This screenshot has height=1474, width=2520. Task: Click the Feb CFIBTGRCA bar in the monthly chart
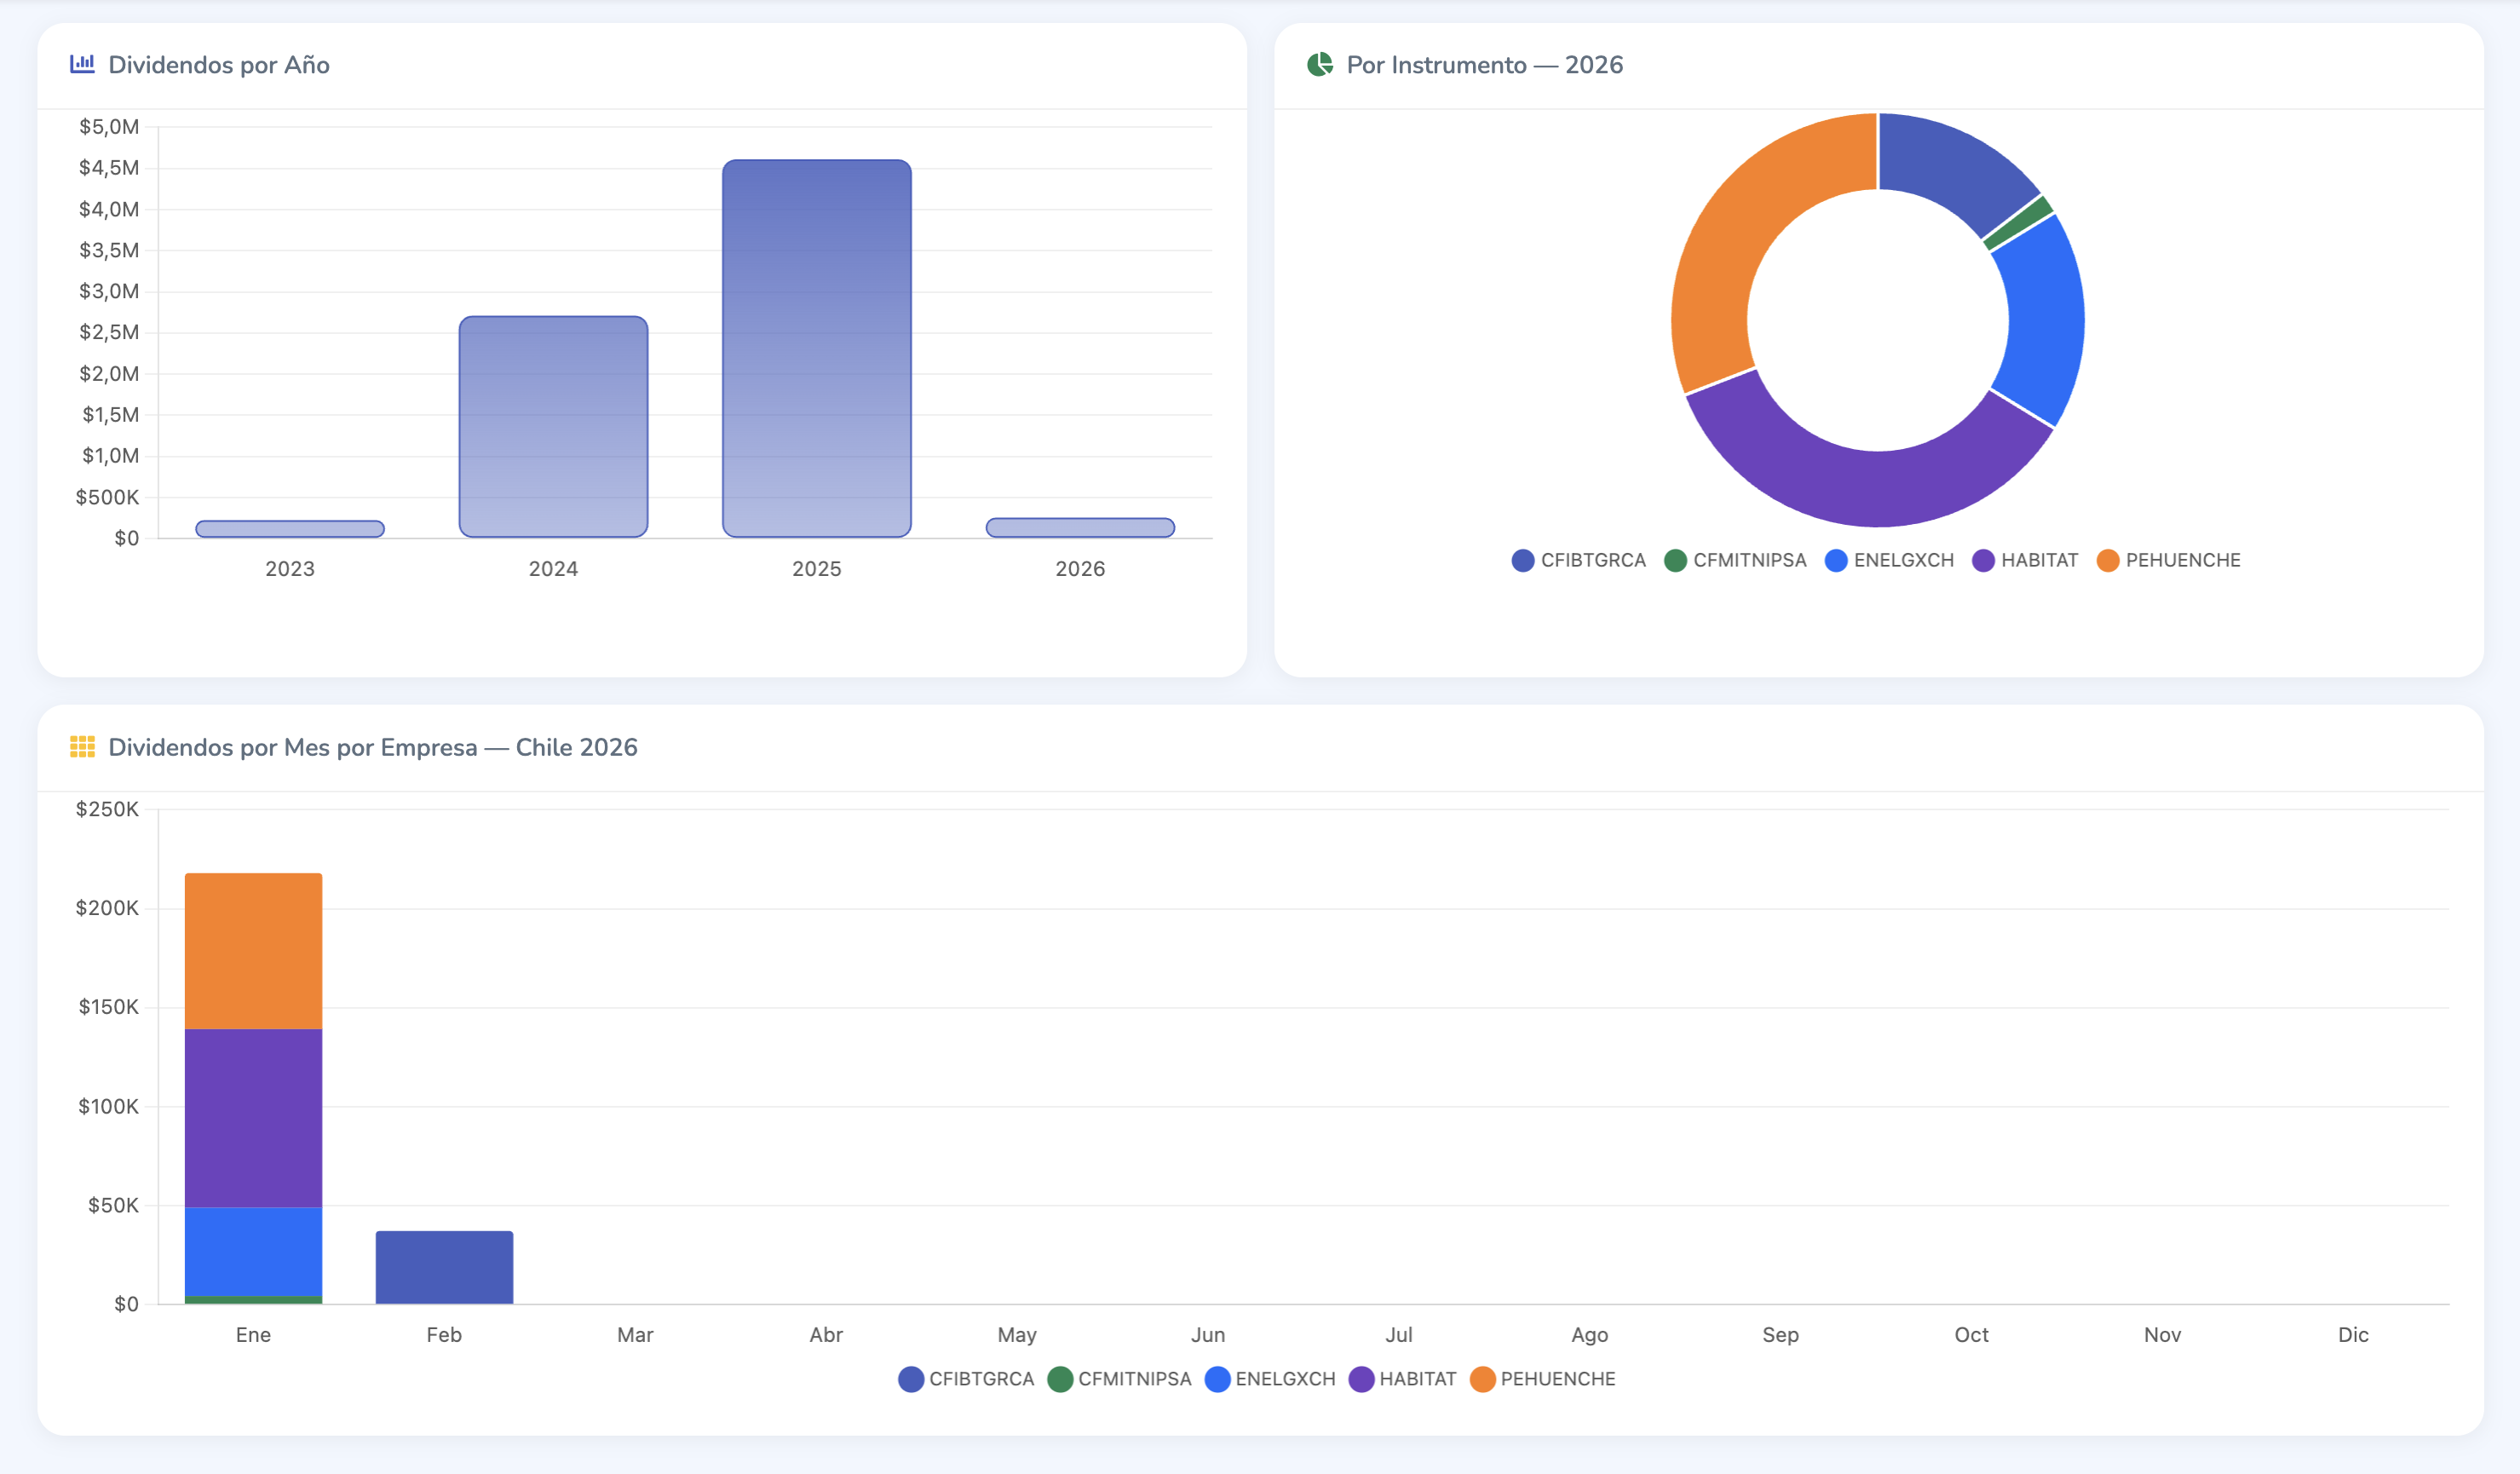(444, 1267)
